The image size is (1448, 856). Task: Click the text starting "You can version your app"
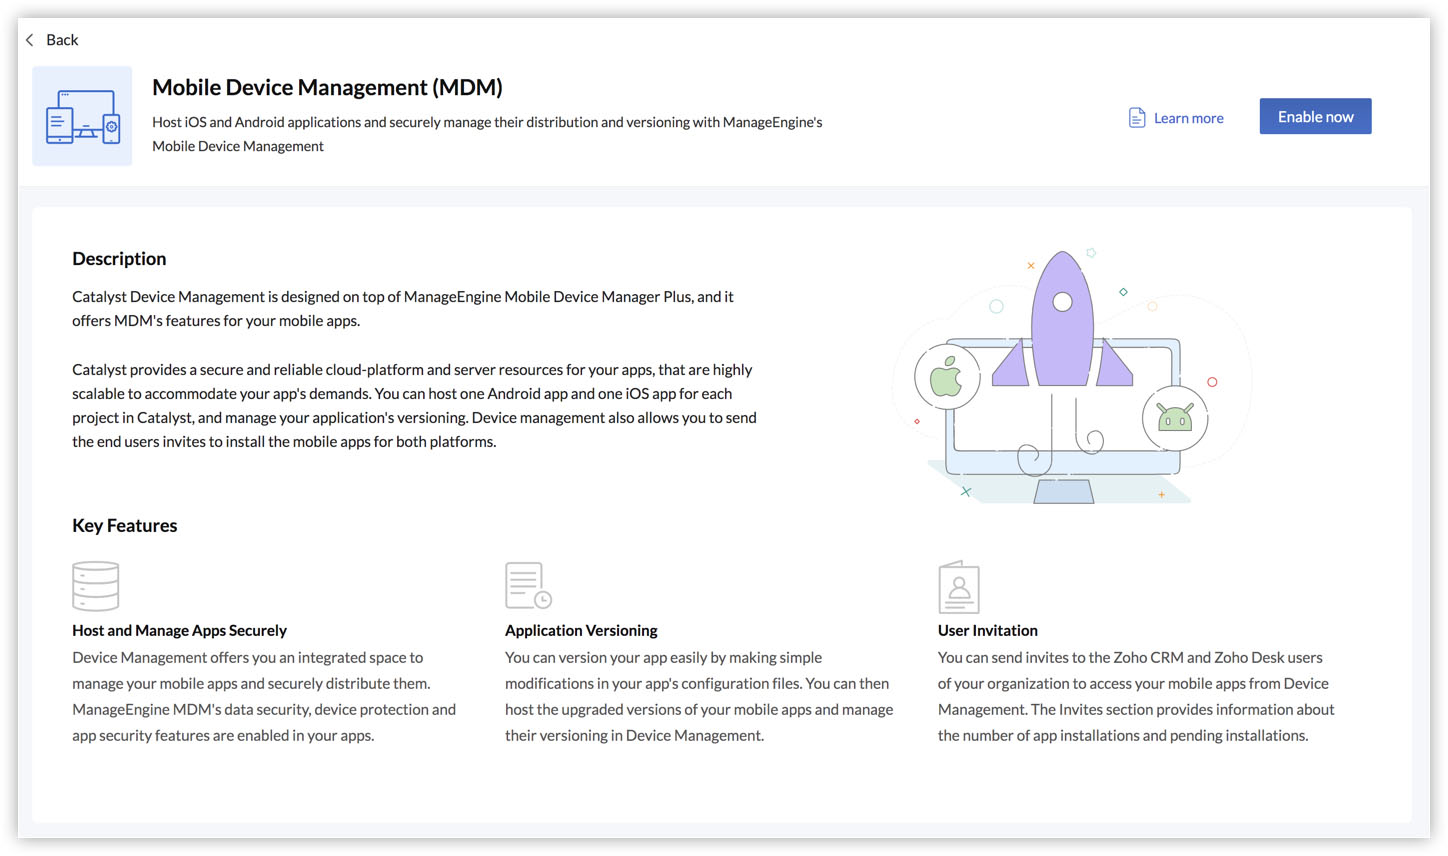[x=699, y=697]
